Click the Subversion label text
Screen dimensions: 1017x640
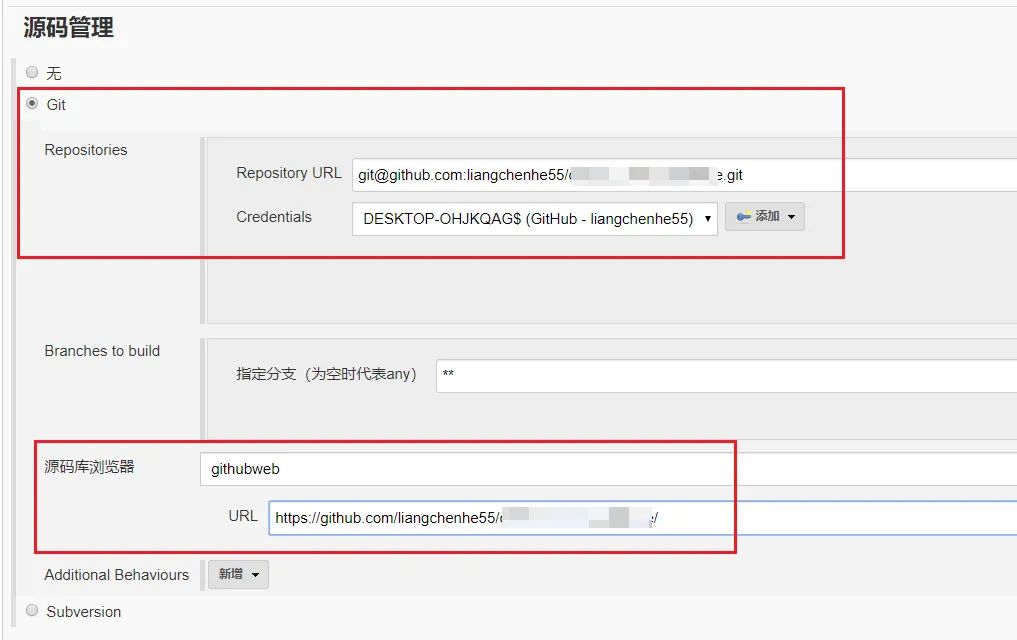84,611
